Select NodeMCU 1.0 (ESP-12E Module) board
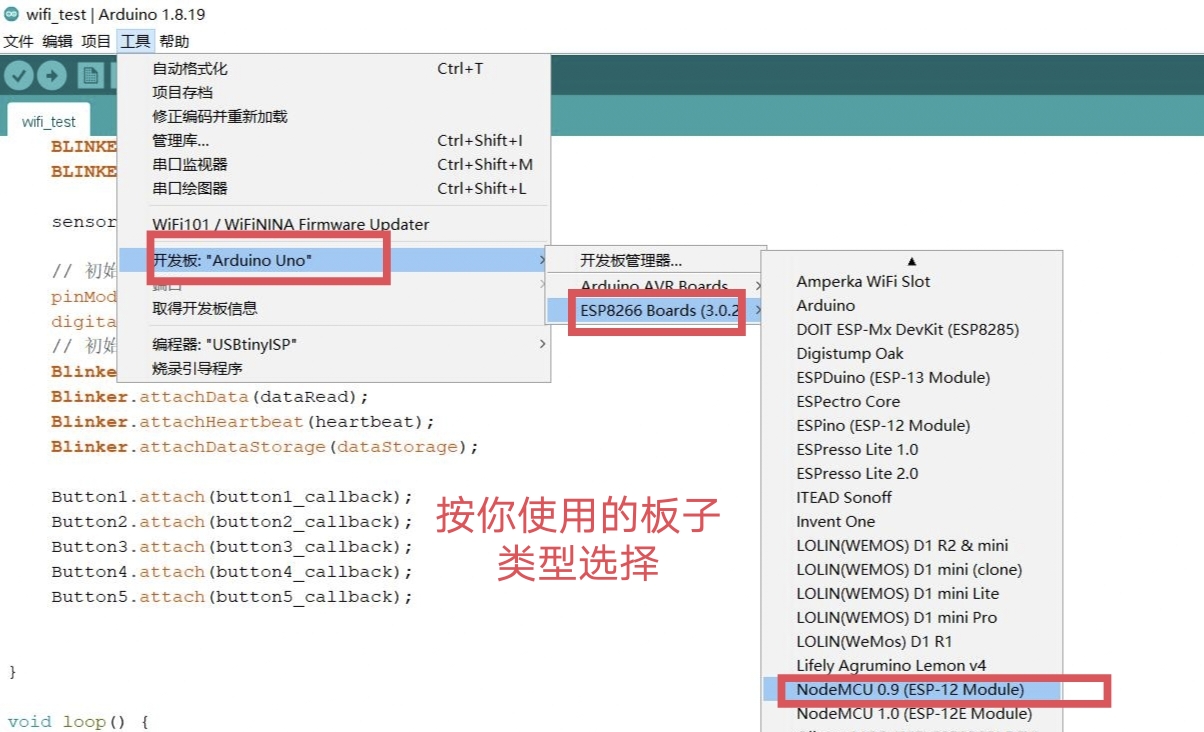The image size is (1204, 732). (x=911, y=713)
